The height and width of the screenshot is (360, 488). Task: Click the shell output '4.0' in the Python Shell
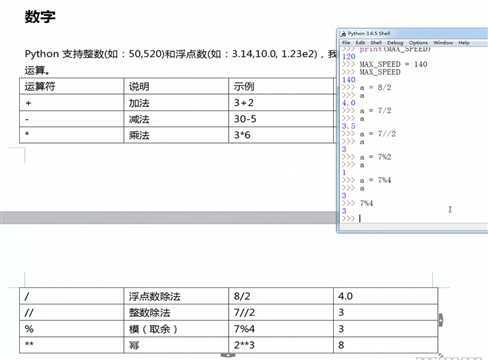coord(349,103)
